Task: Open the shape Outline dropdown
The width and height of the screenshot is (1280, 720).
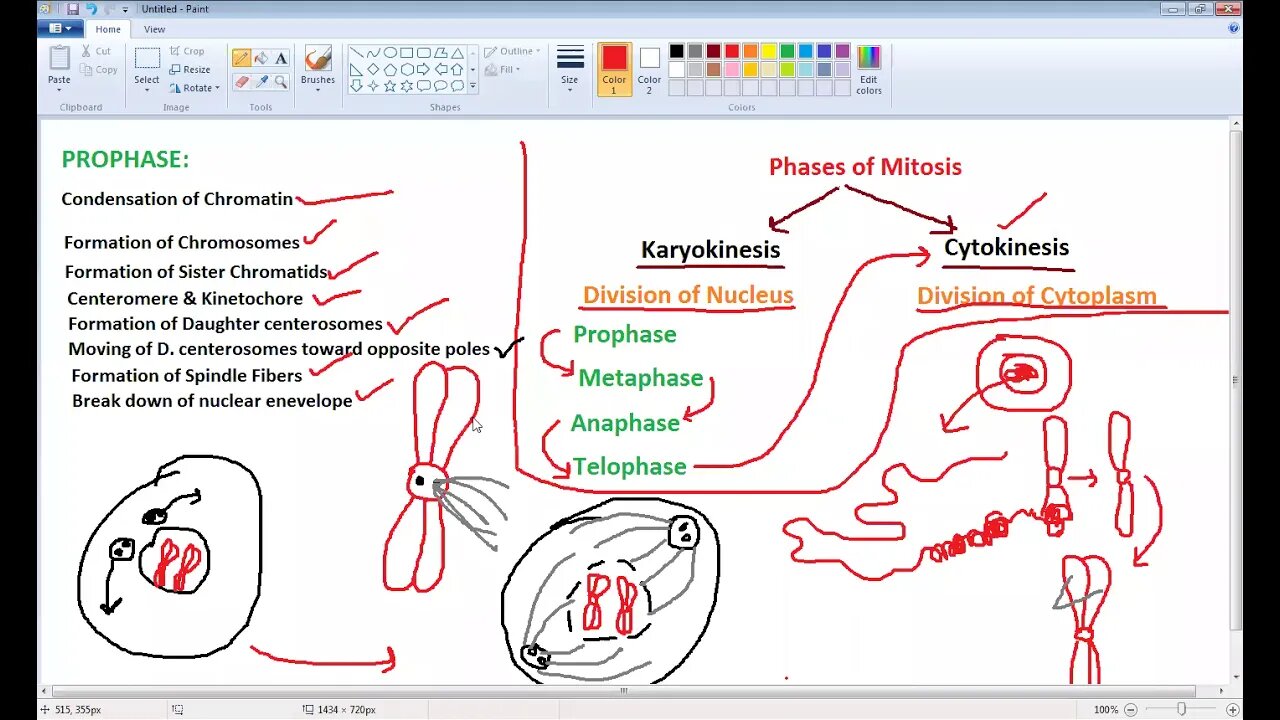Action: tap(512, 51)
